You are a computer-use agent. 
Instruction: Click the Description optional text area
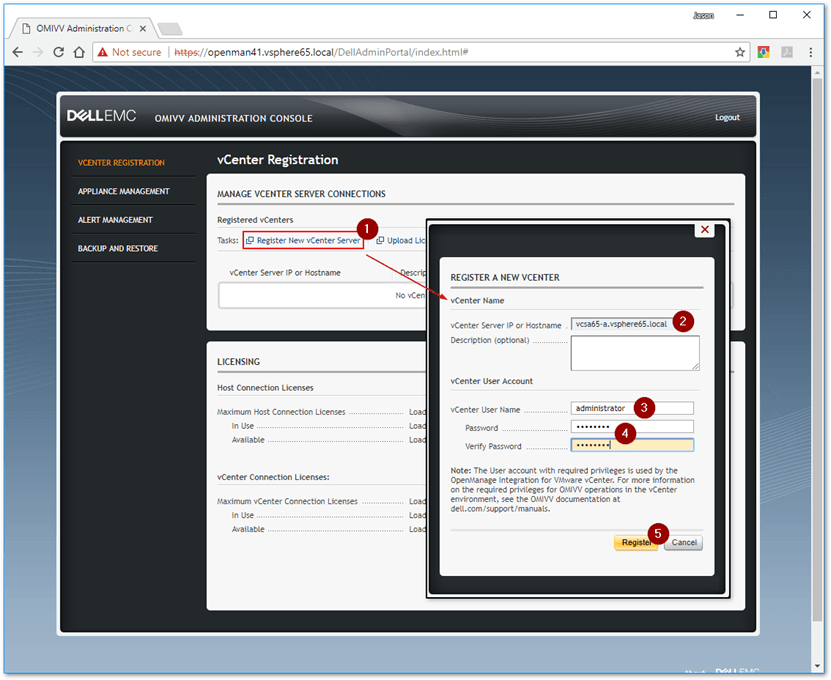[635, 353]
